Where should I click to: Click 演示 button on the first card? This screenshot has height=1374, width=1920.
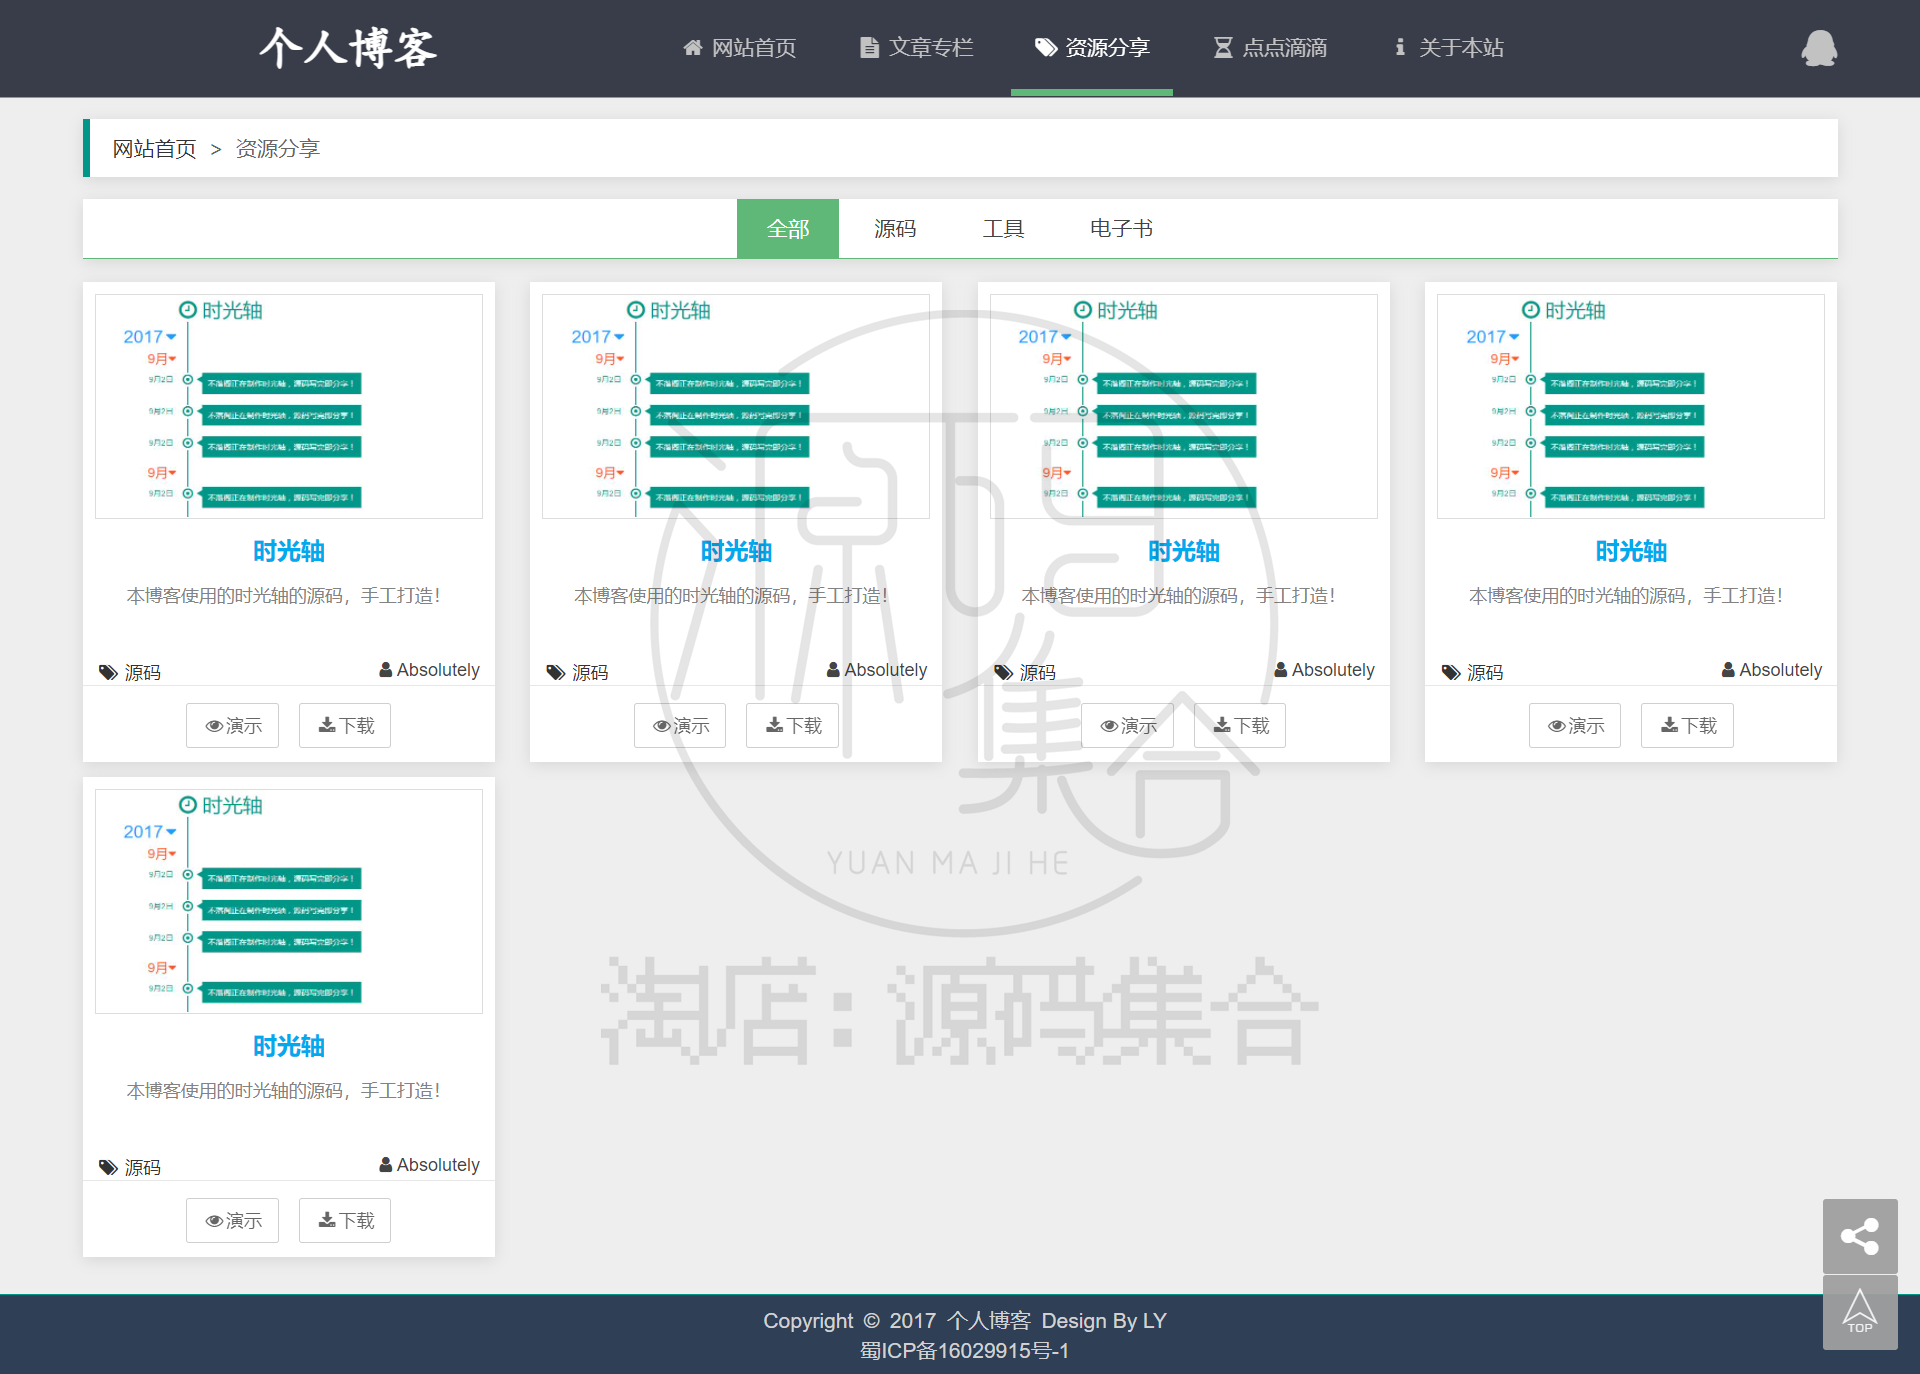click(x=232, y=726)
